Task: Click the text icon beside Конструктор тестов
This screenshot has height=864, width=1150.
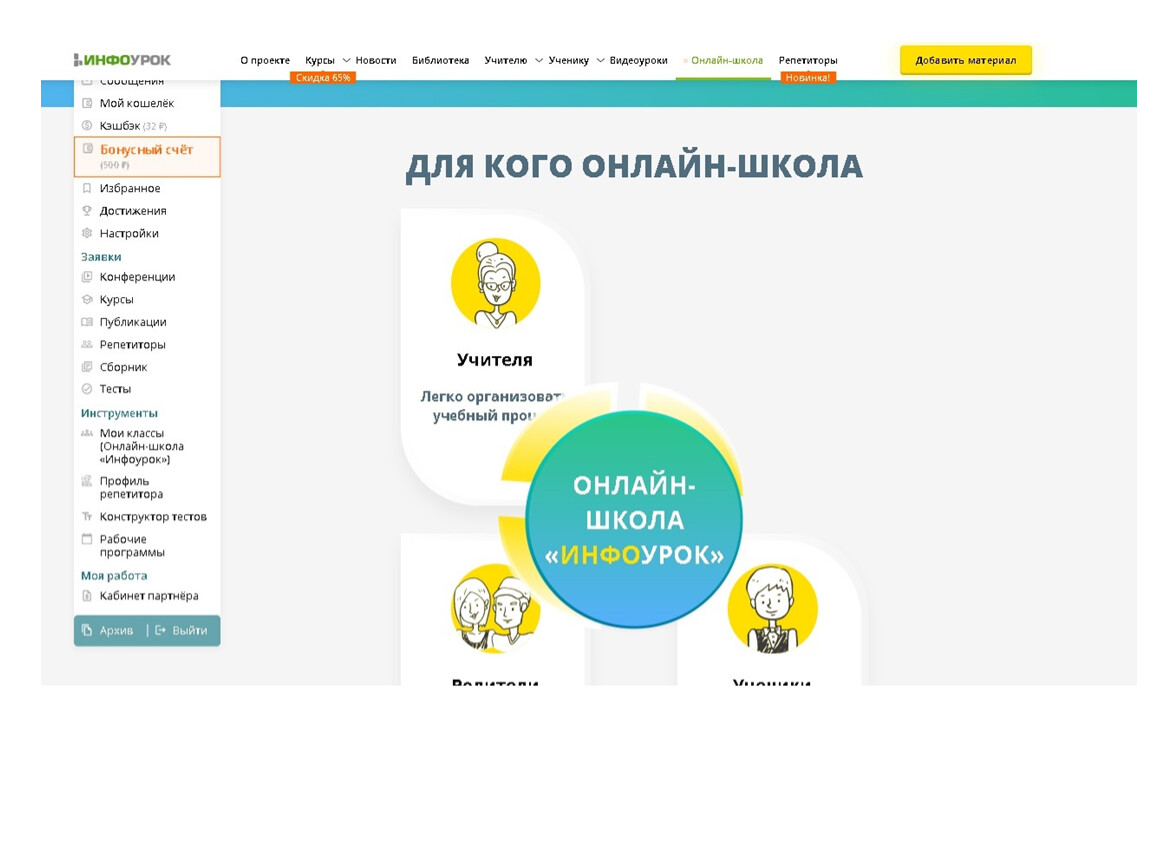Action: 87,517
